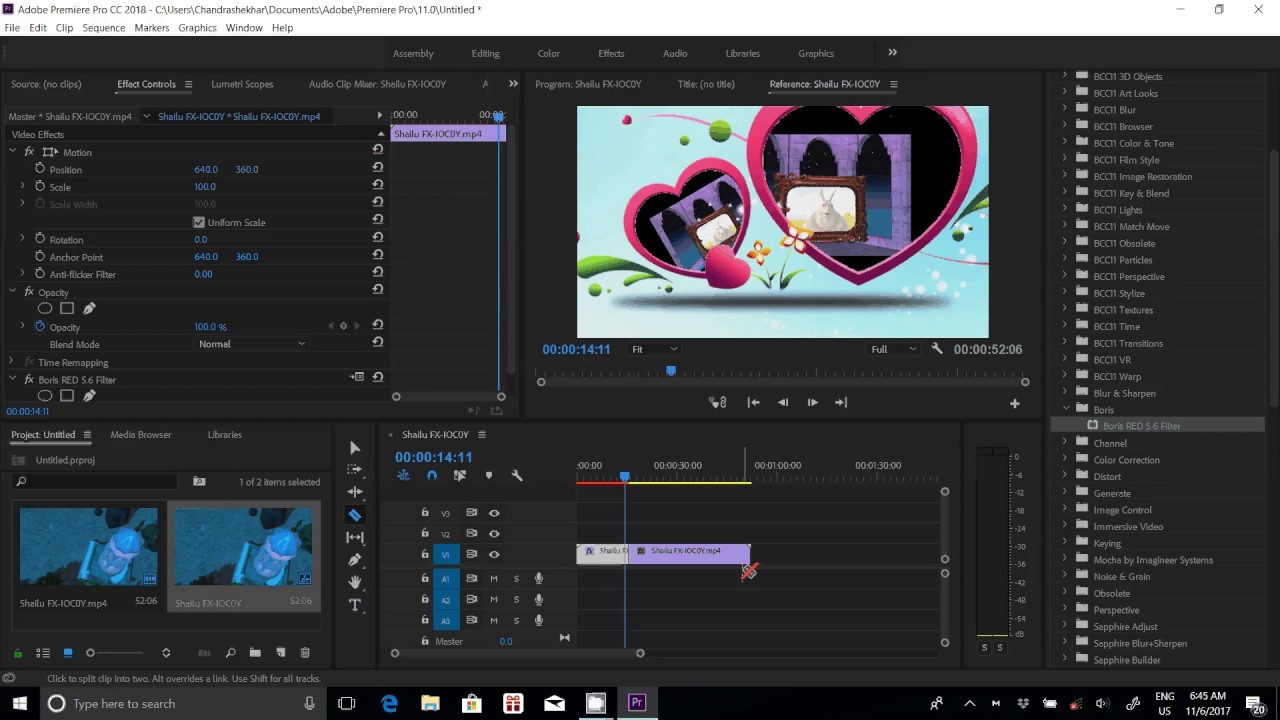Open the Blend Mode dropdown
Screen dimensions: 1280x720
pyautogui.click(x=251, y=344)
